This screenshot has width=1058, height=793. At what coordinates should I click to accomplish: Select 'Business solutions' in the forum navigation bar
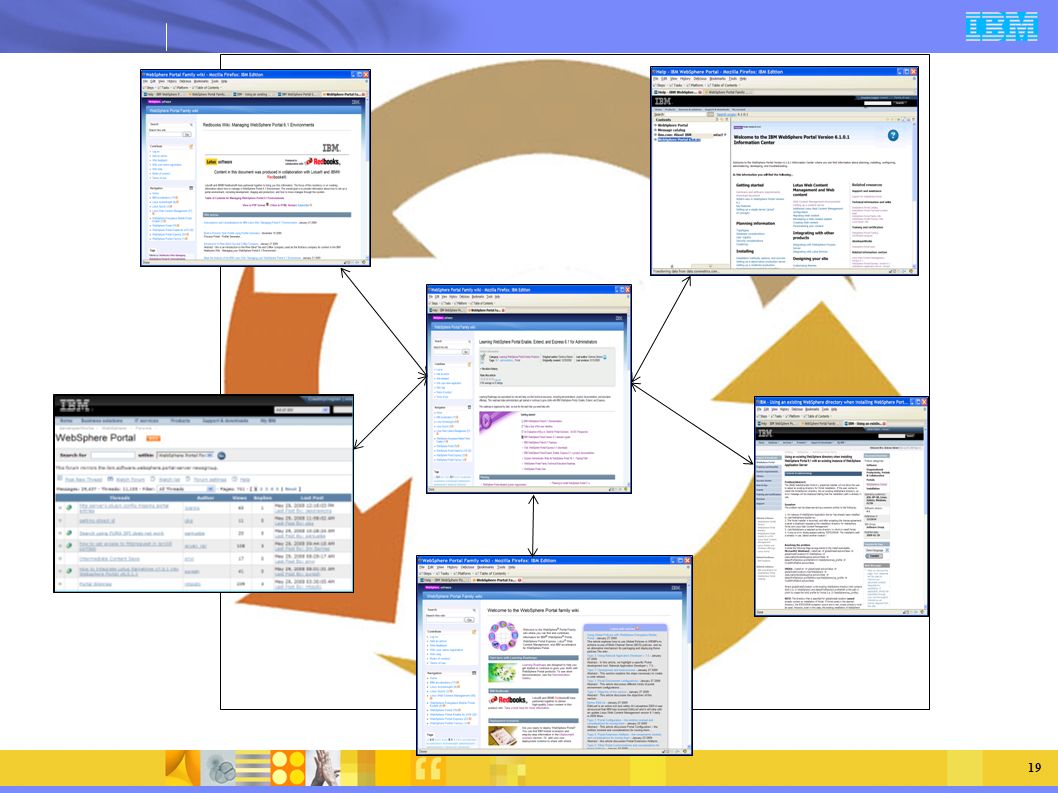tap(102, 420)
